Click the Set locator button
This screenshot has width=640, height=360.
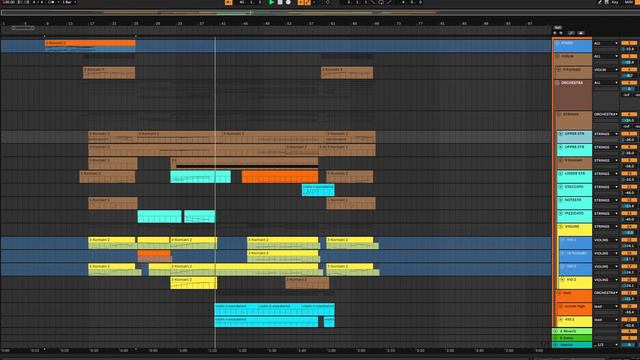point(557,27)
